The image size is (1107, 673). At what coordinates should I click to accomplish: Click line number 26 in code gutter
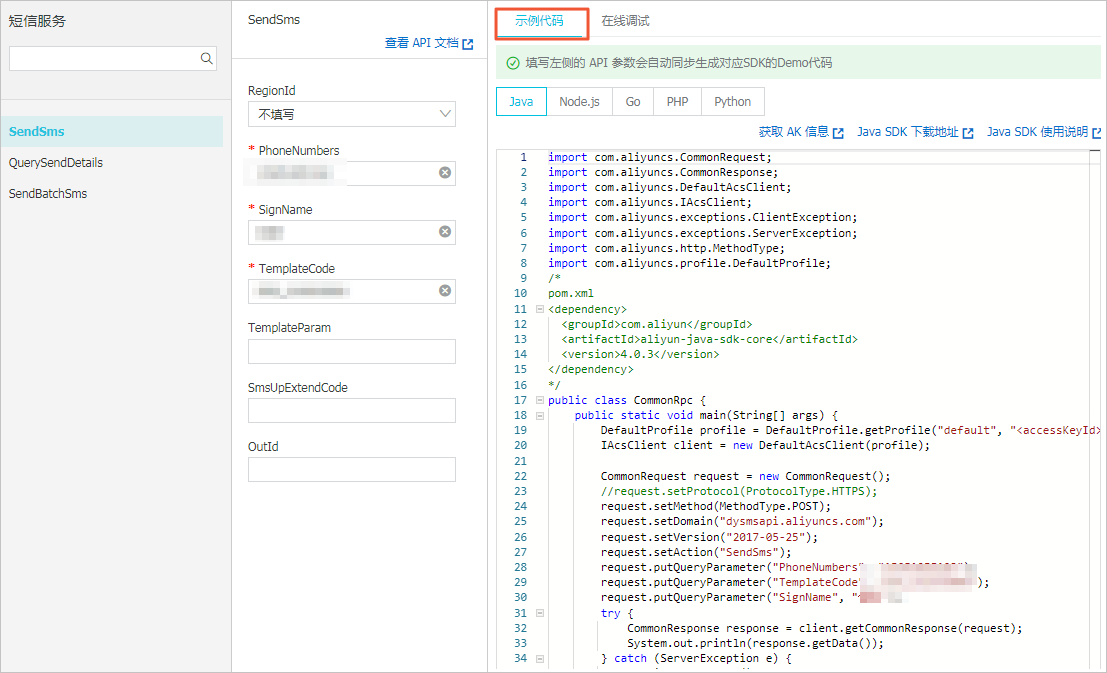pos(520,537)
